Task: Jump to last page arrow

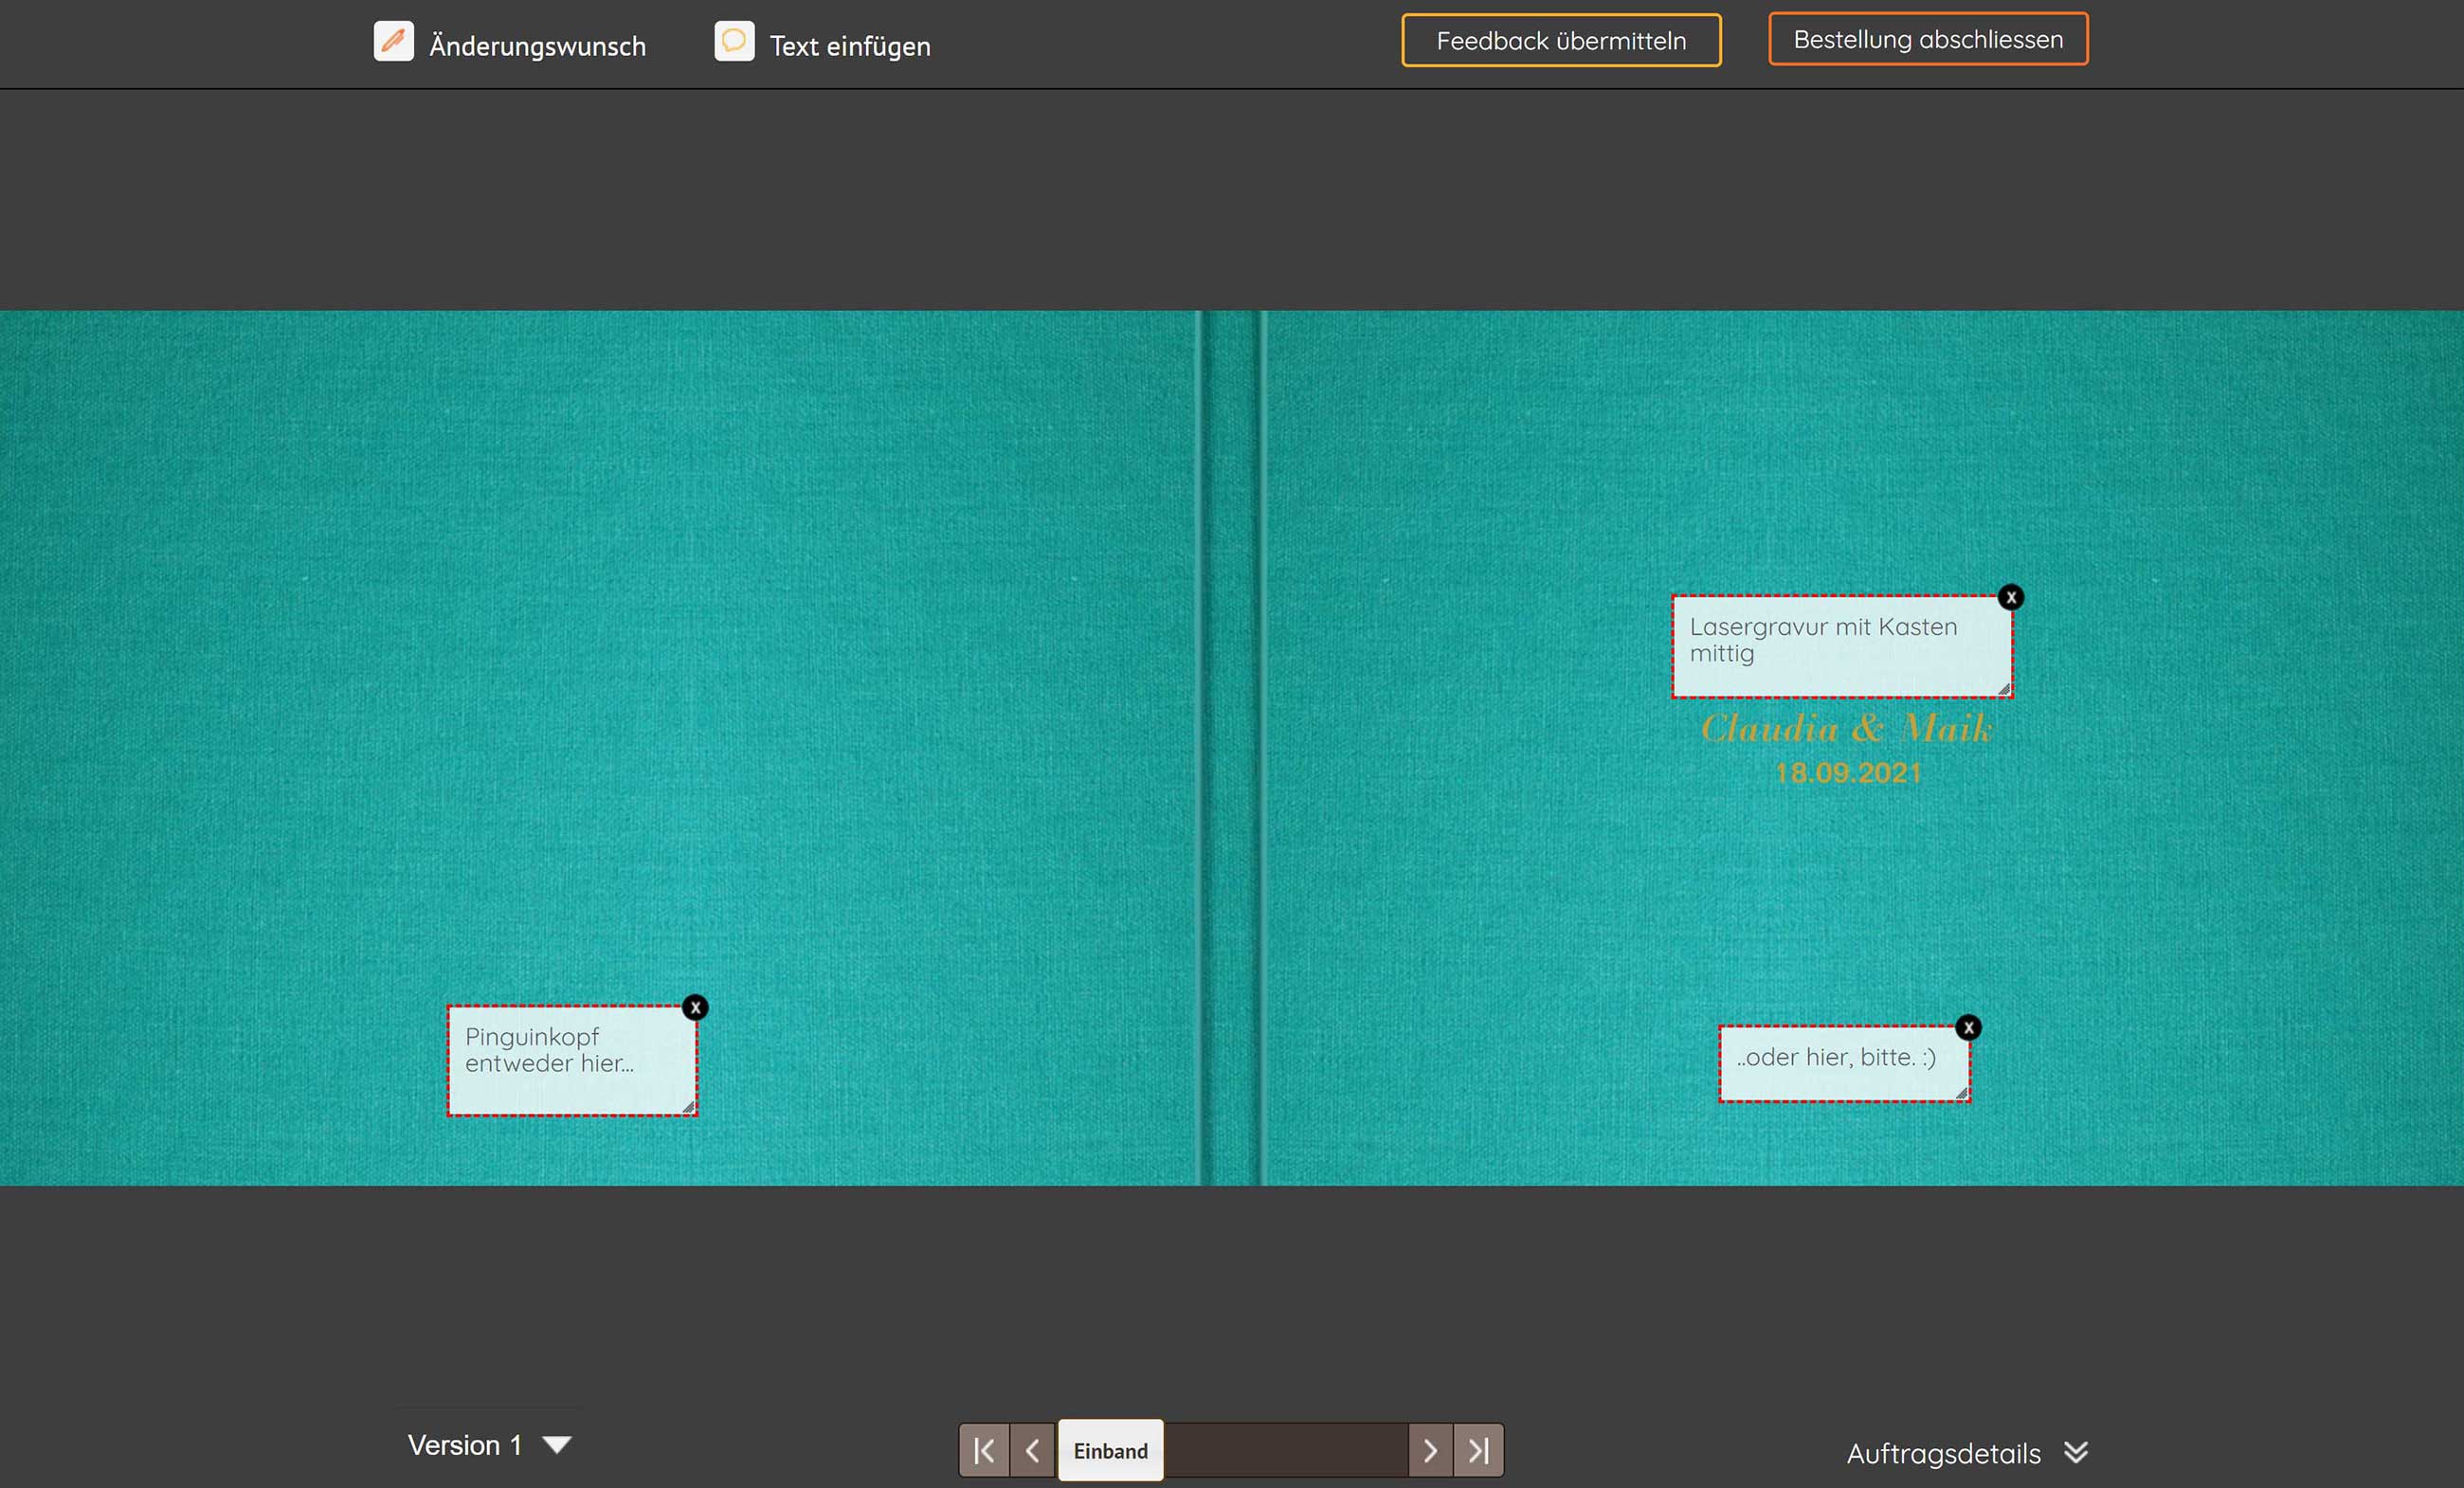Action: [1479, 1451]
